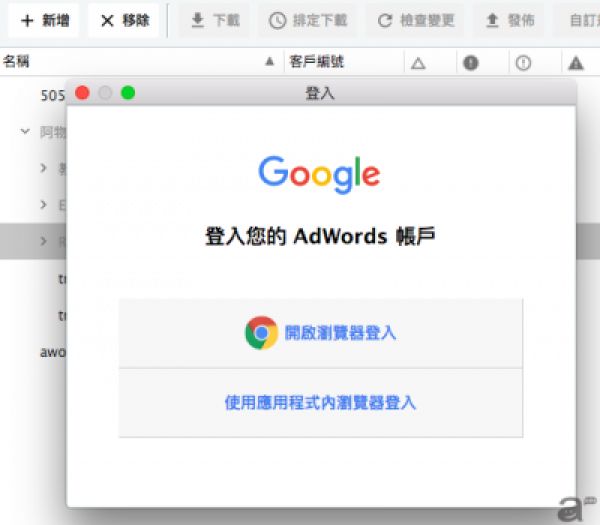The height and width of the screenshot is (525, 600).
Task: Click the 發佈 publish button
Action: (509, 20)
